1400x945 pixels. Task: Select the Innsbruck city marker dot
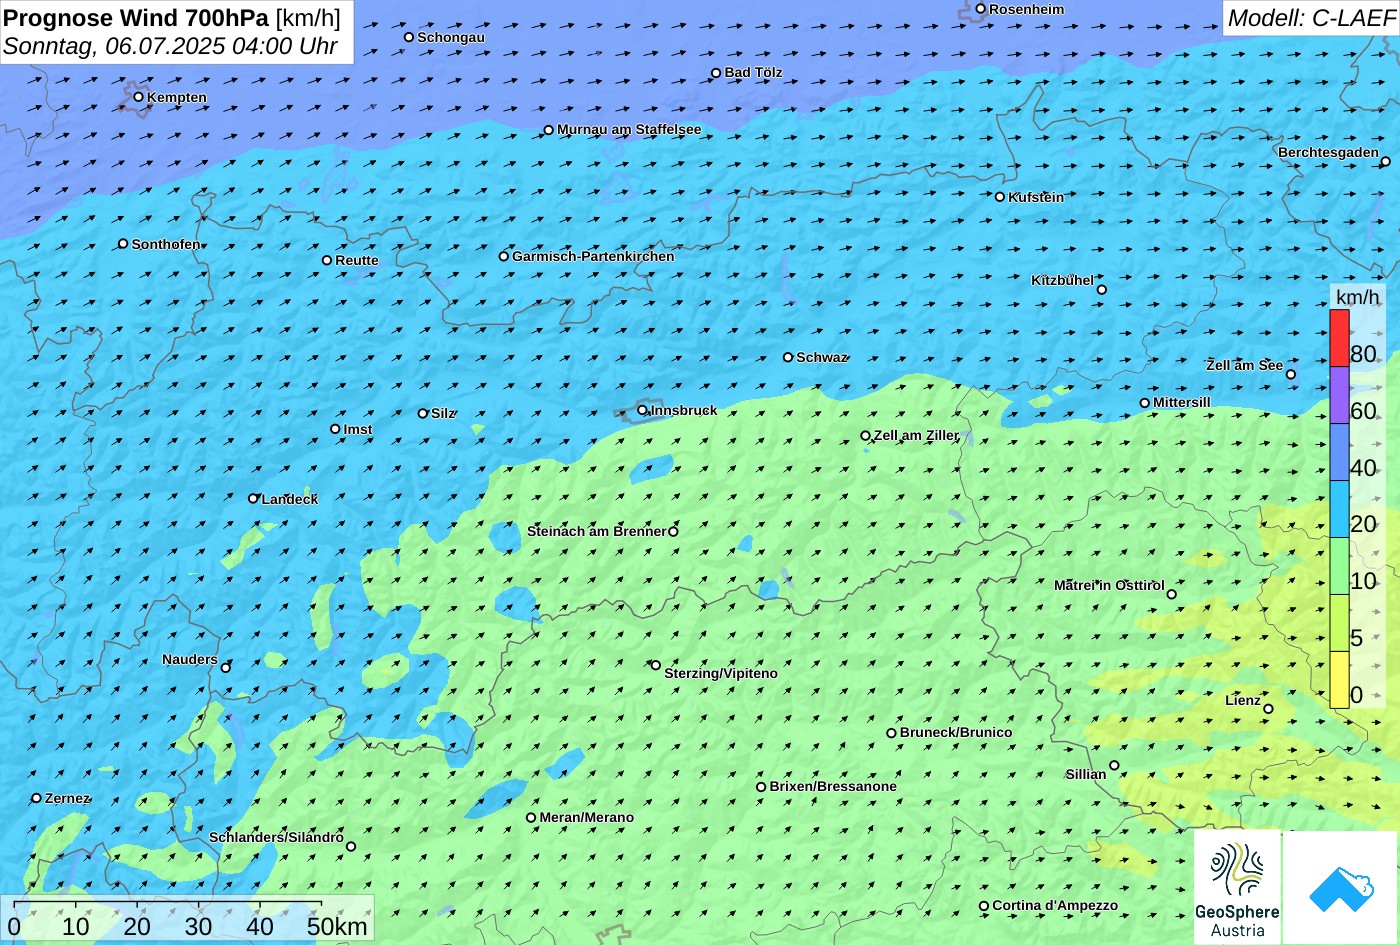click(x=642, y=410)
